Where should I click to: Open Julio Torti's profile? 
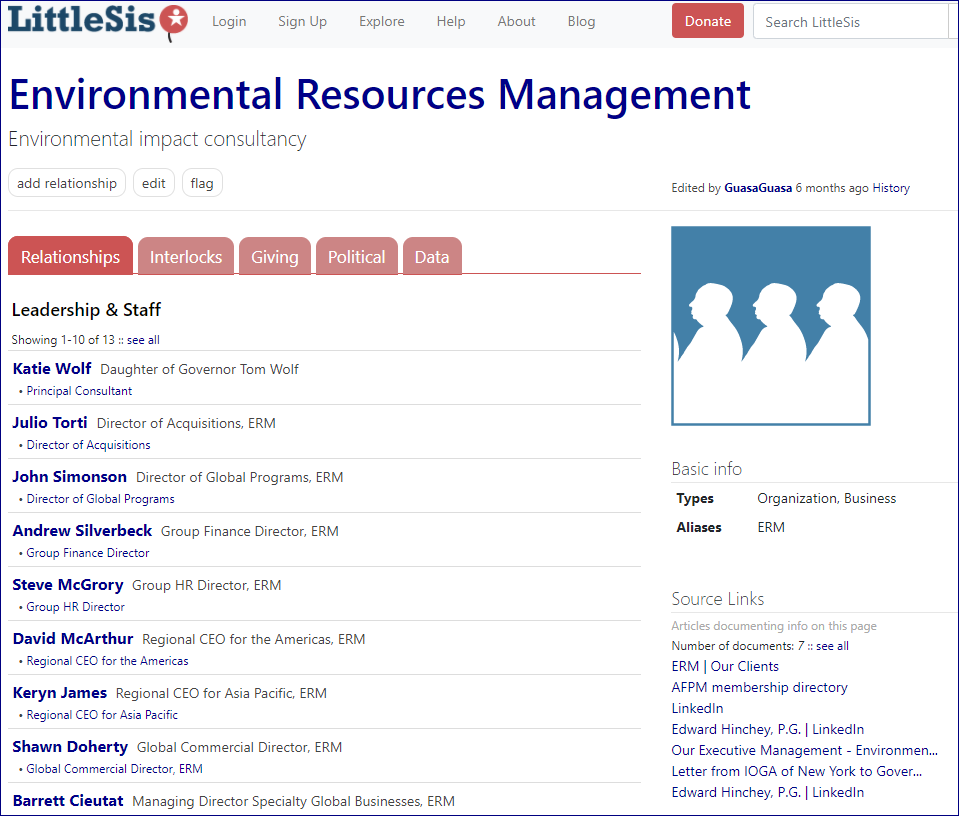pyautogui.click(x=50, y=423)
